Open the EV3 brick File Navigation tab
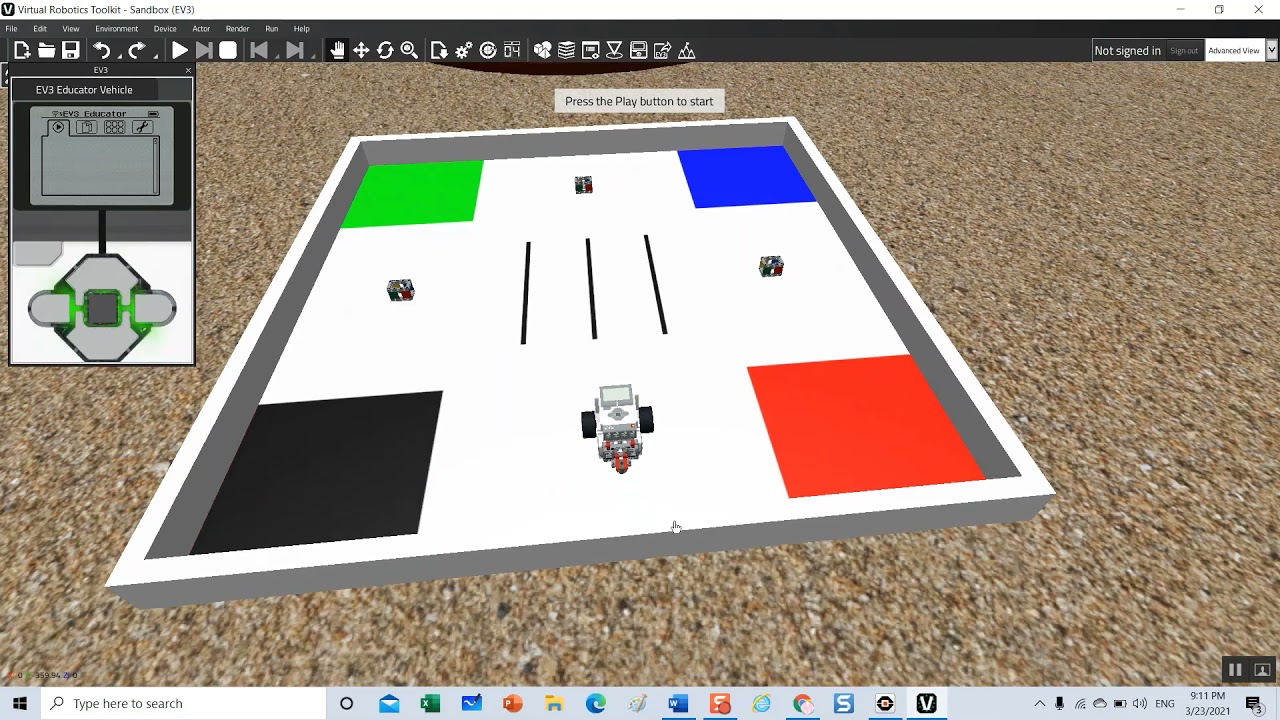The image size is (1280, 720). (x=86, y=127)
